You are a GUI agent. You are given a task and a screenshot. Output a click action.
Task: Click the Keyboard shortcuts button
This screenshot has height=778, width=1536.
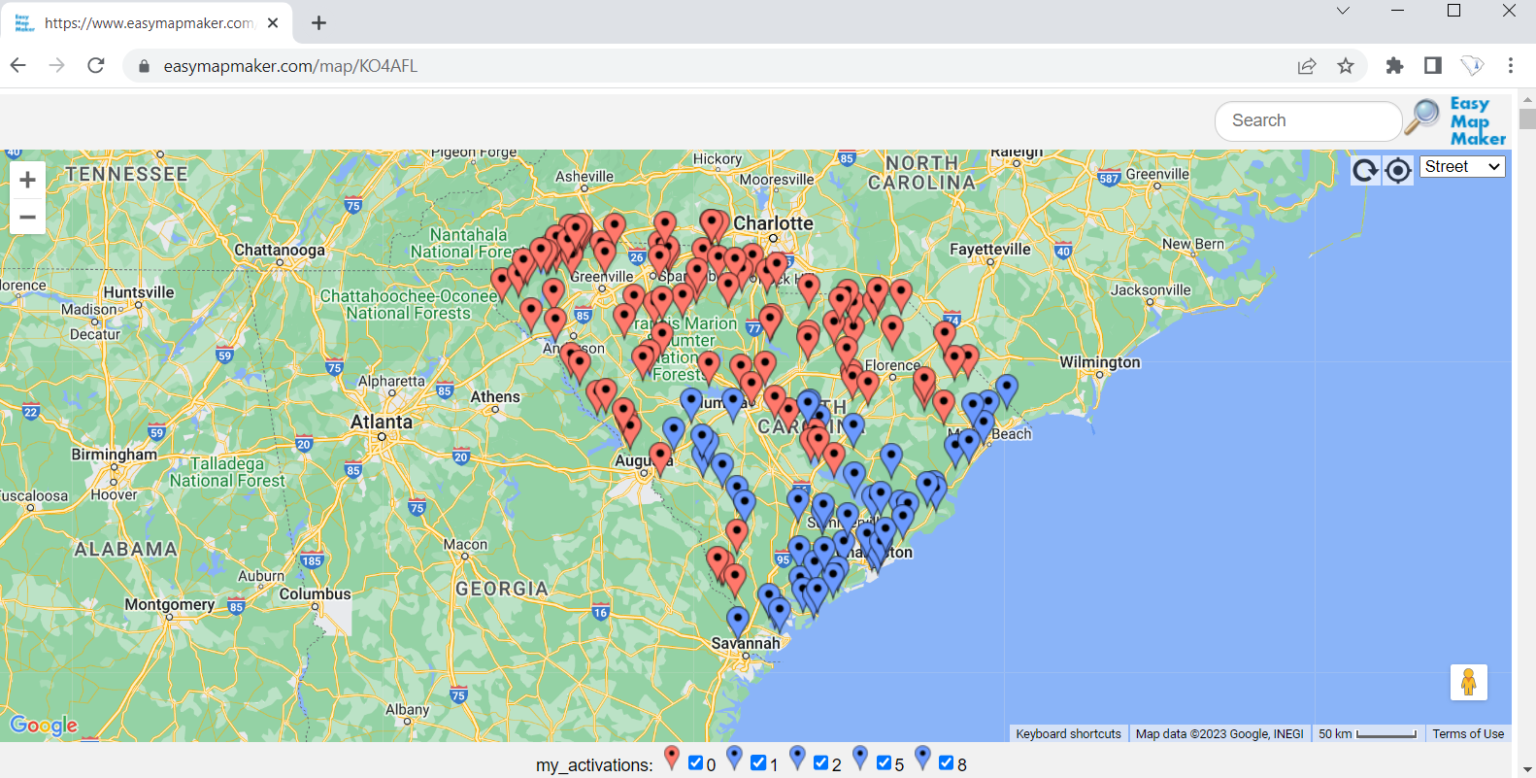[1068, 734]
